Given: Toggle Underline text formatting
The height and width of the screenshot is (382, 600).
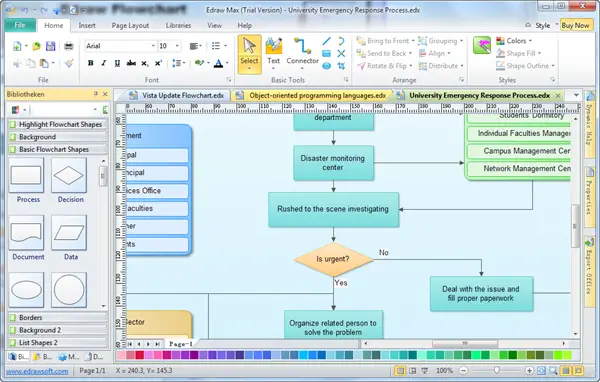Looking at the screenshot, I should (x=117, y=63).
